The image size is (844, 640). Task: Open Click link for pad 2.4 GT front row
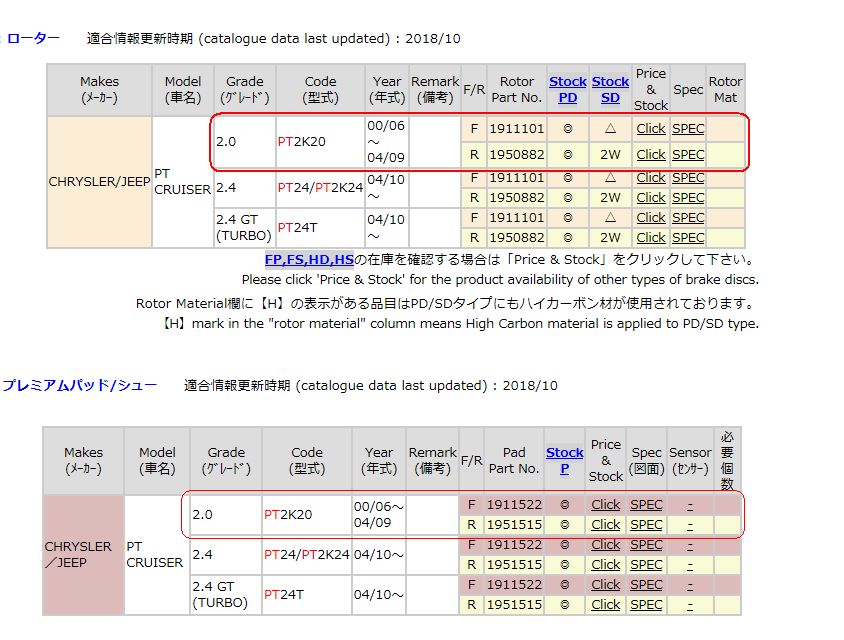(x=606, y=585)
